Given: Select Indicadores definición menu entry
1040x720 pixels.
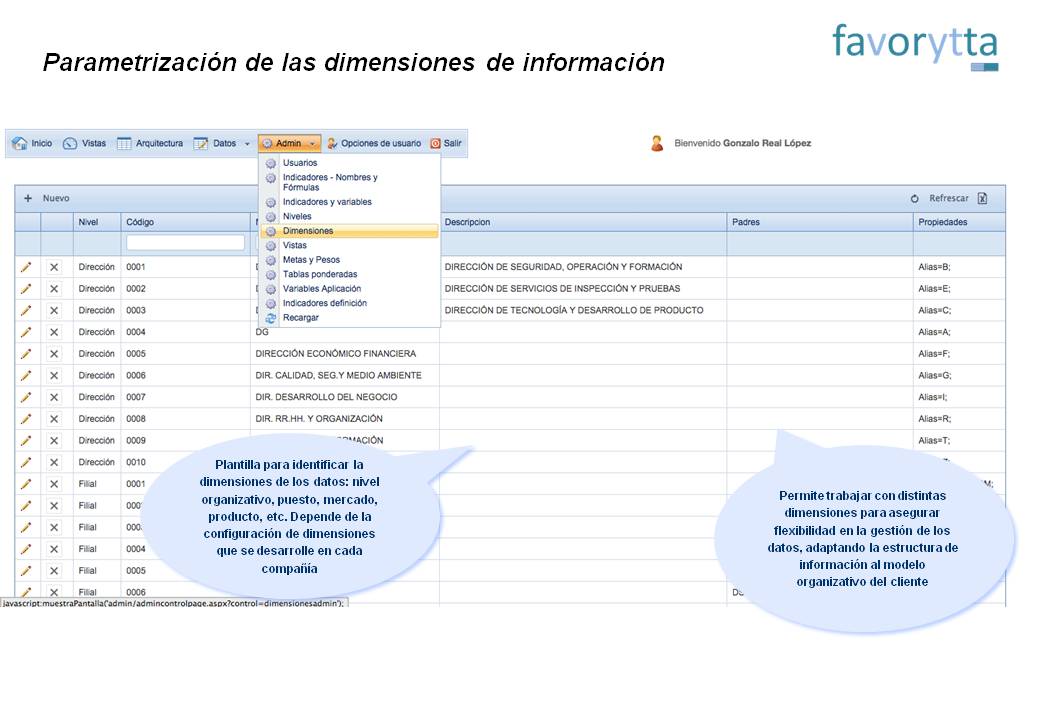Looking at the screenshot, I should point(324,303).
